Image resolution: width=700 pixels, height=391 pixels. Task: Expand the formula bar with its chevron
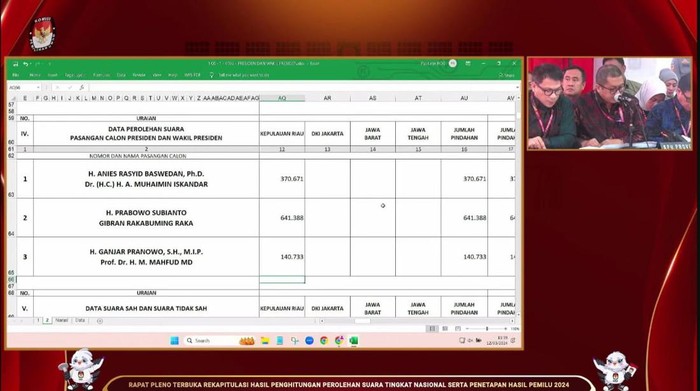(517, 87)
